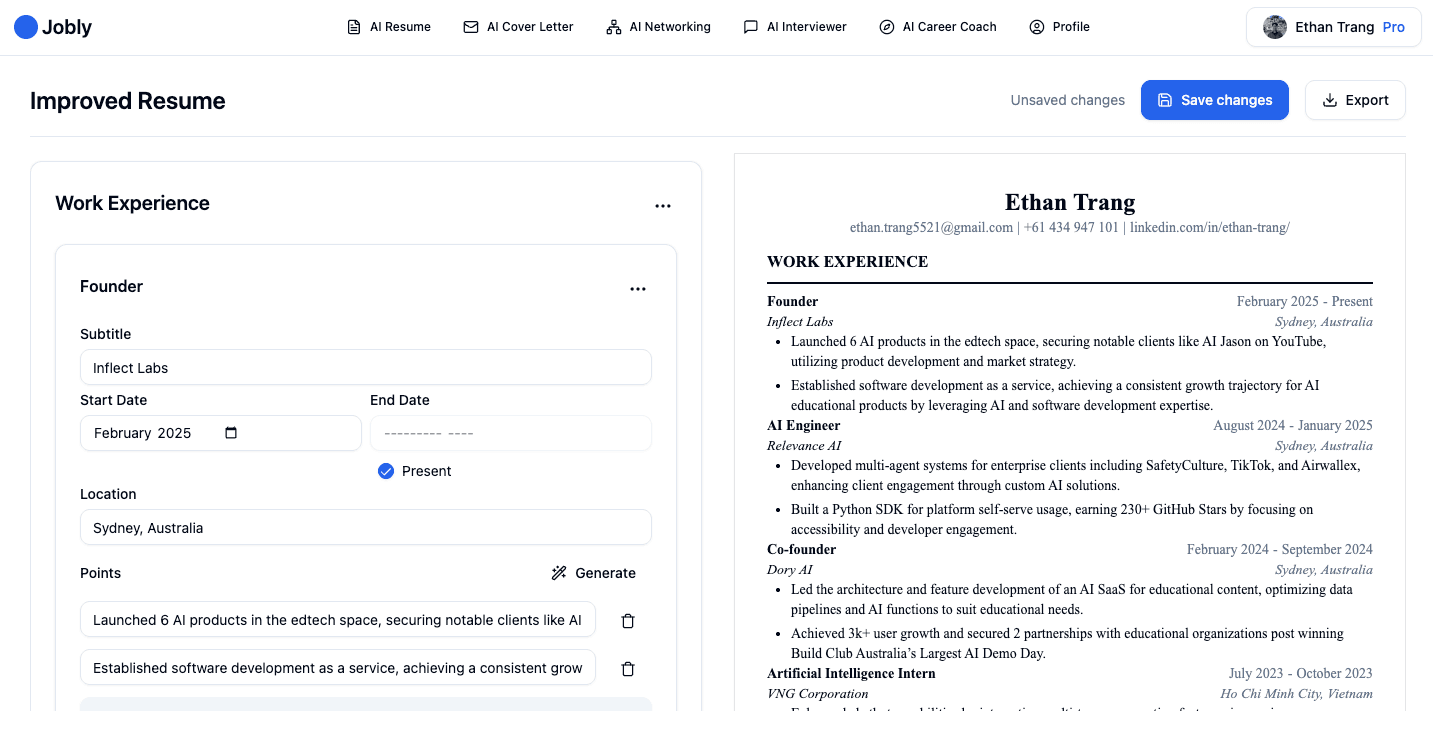Click the magic wand Generate icon
This screenshot has width=1433, height=745.
pyautogui.click(x=559, y=572)
